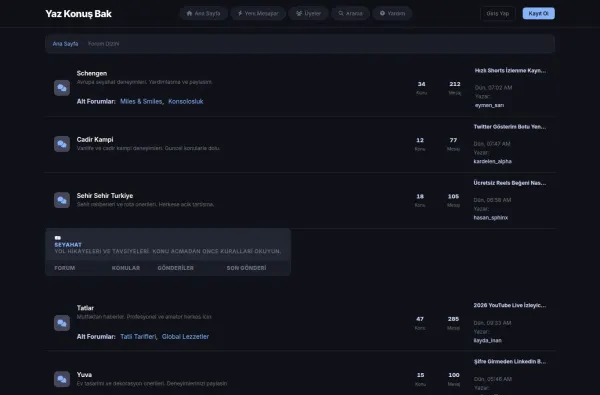Open last post 'Şifre Girmeden Linkedin B...'

[510, 362]
